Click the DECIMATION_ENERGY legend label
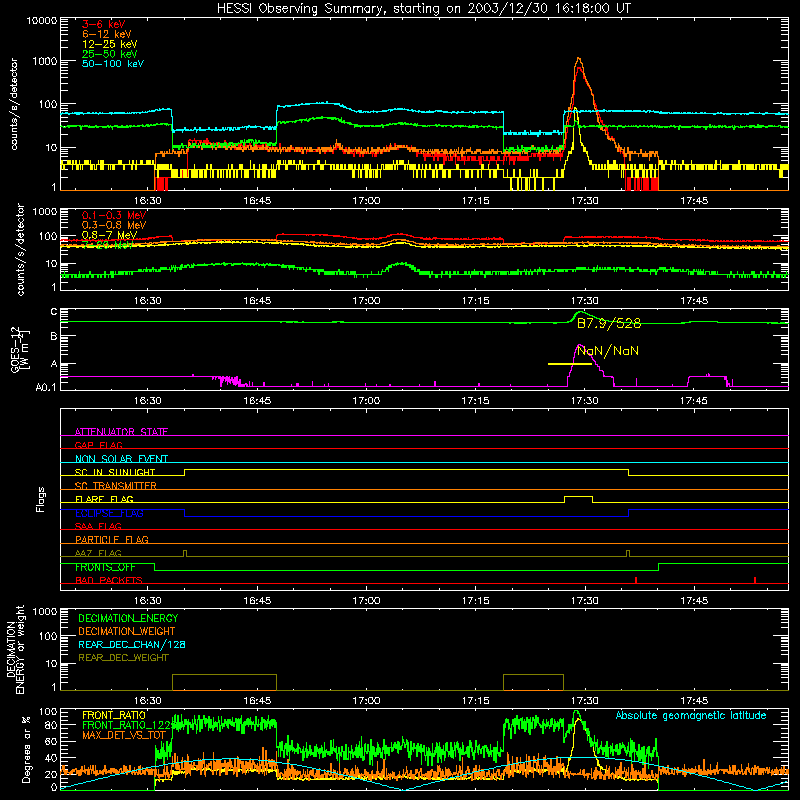The image size is (800, 800). (x=128, y=618)
